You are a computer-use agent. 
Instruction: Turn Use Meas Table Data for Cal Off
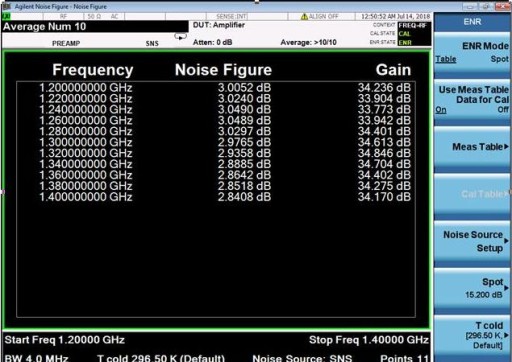tap(503, 109)
